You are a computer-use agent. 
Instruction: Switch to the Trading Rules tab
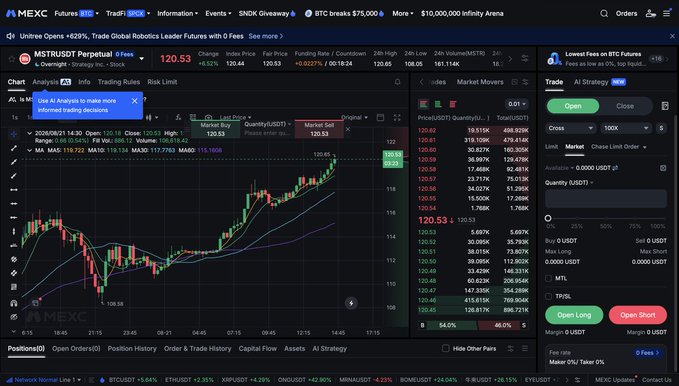pyautogui.click(x=119, y=82)
